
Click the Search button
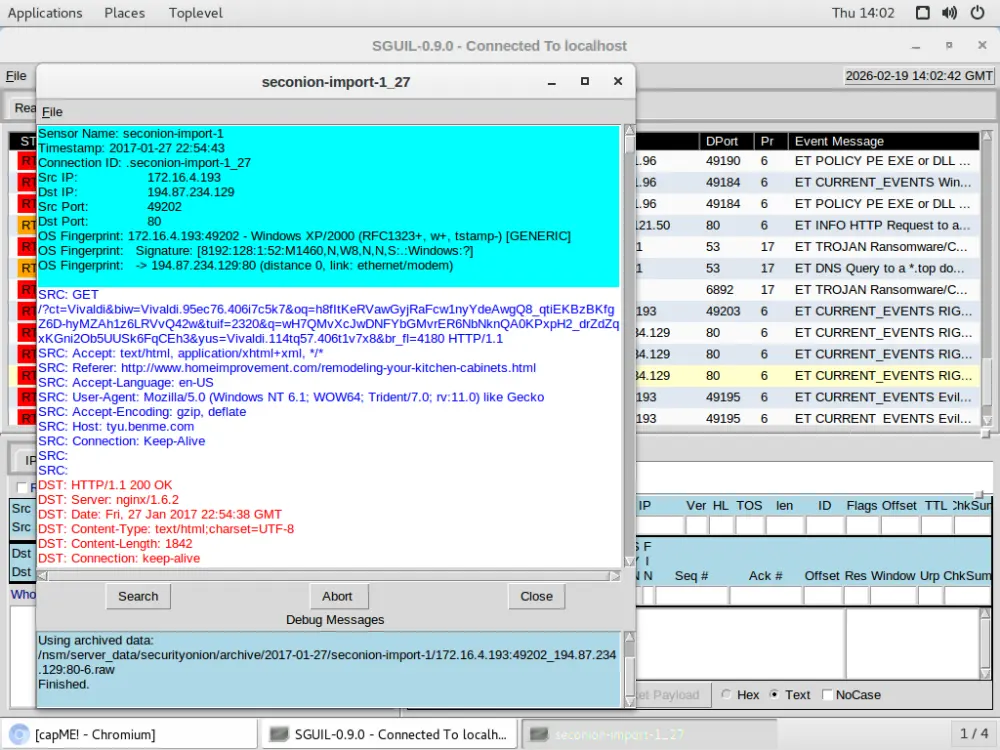[138, 596]
